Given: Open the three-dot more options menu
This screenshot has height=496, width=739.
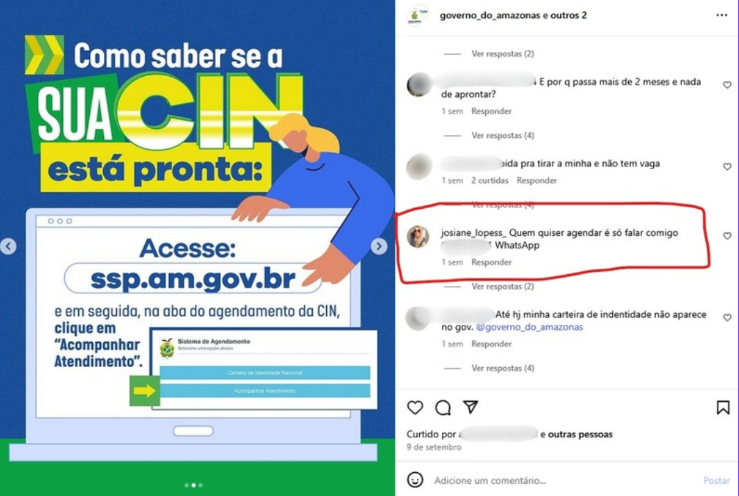Looking at the screenshot, I should coord(722,15).
